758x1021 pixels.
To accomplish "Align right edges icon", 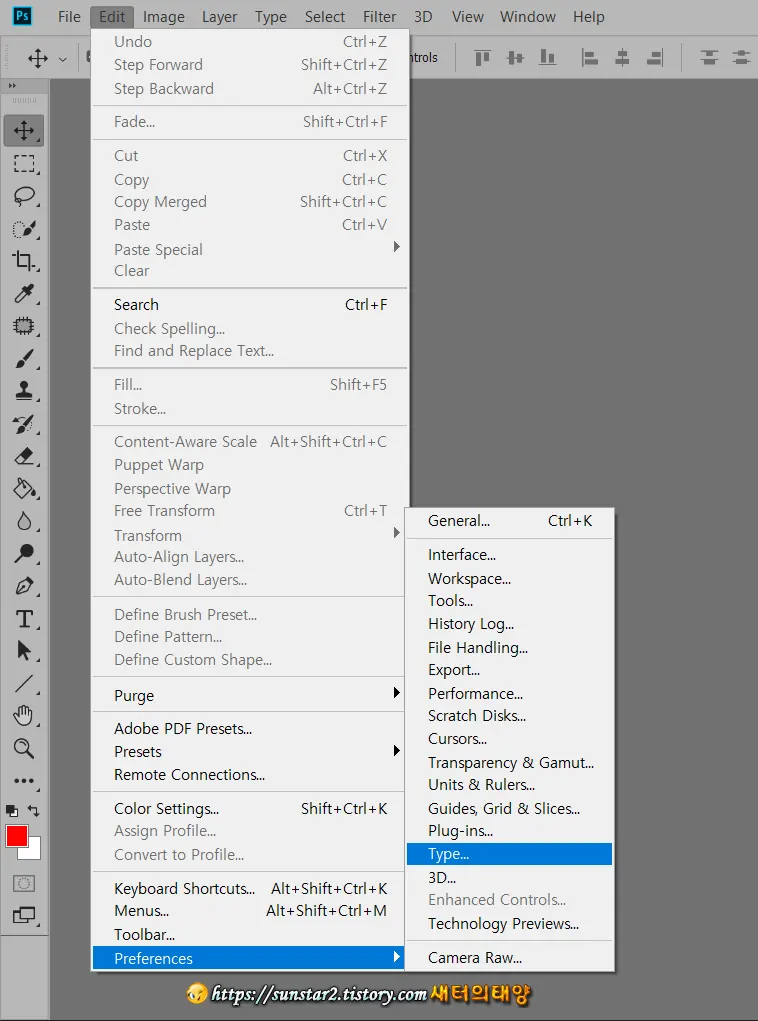I will pyautogui.click(x=654, y=58).
